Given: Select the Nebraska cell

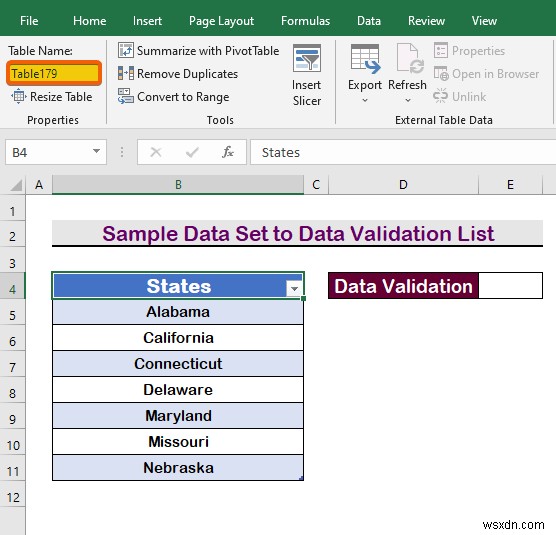Looking at the screenshot, I should click(x=178, y=468).
